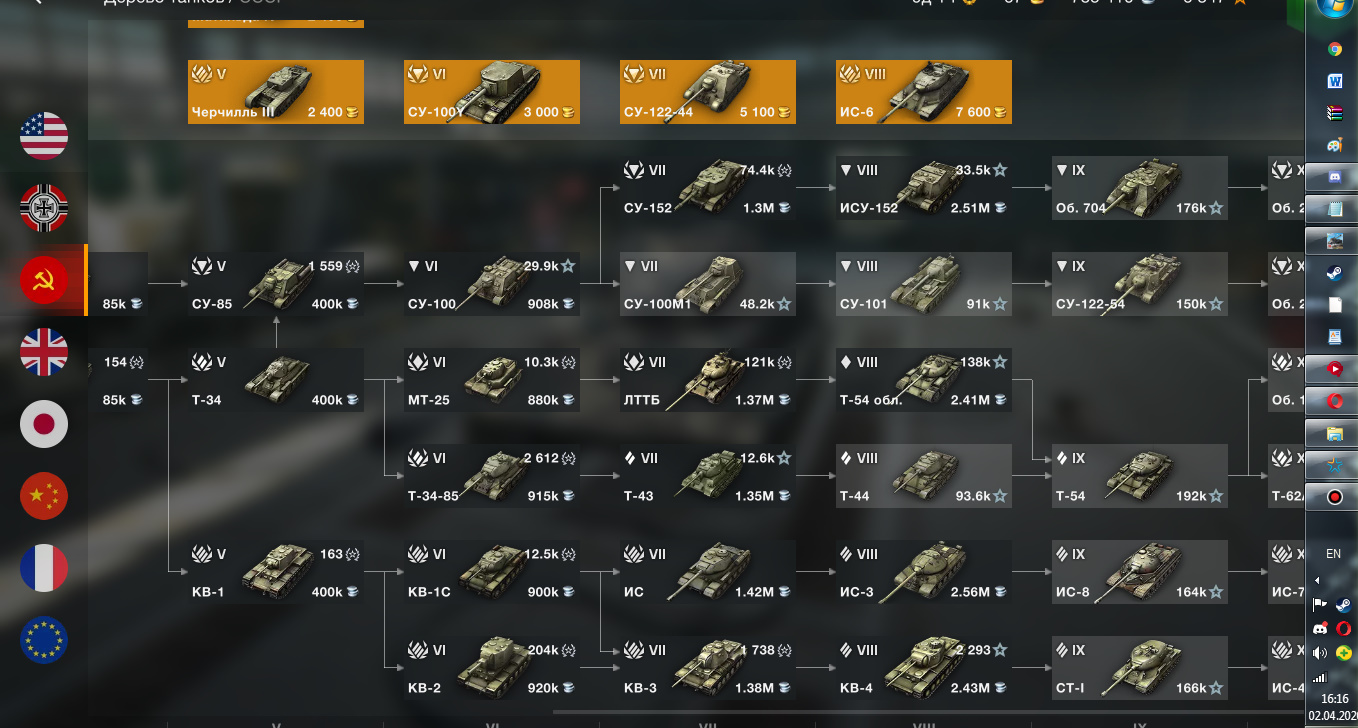
Task: Click the СУ-122-44 premium tank card
Action: (708, 92)
